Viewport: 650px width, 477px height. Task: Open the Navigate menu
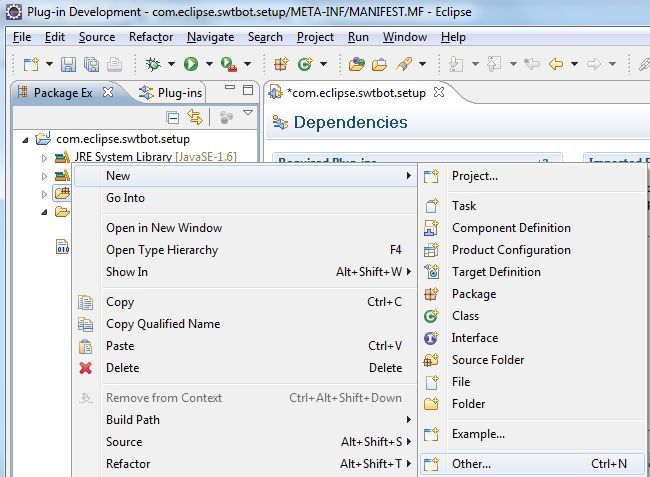coord(211,37)
